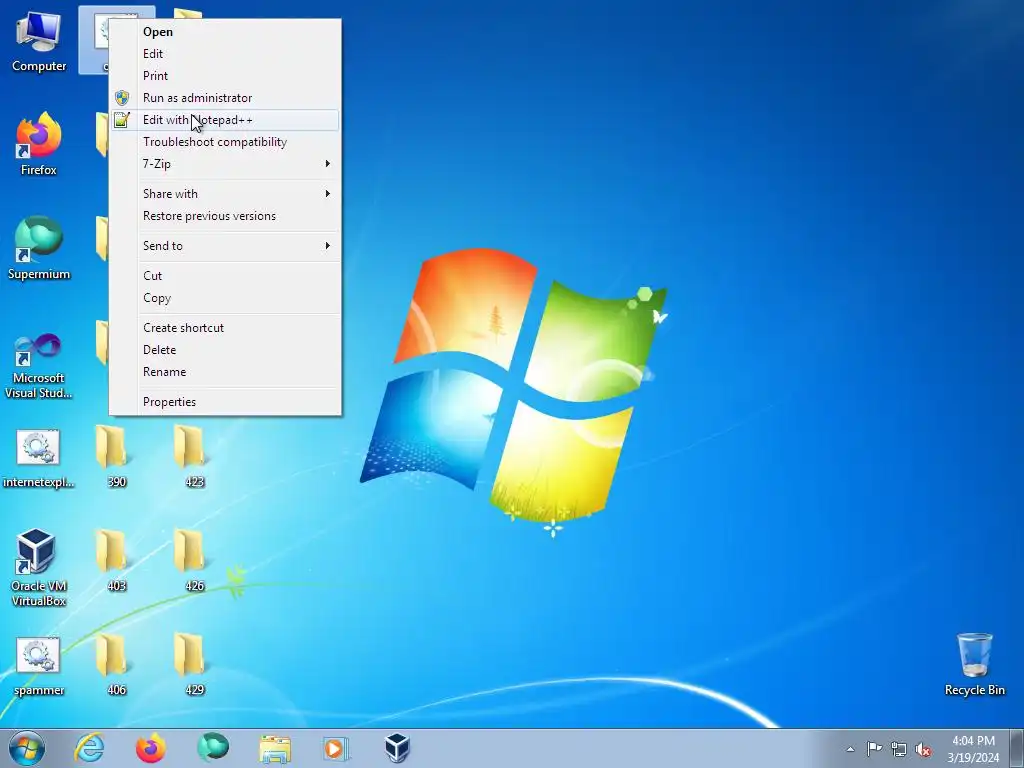Select the folder named 403
This screenshot has height=768, width=1024.
point(116,560)
